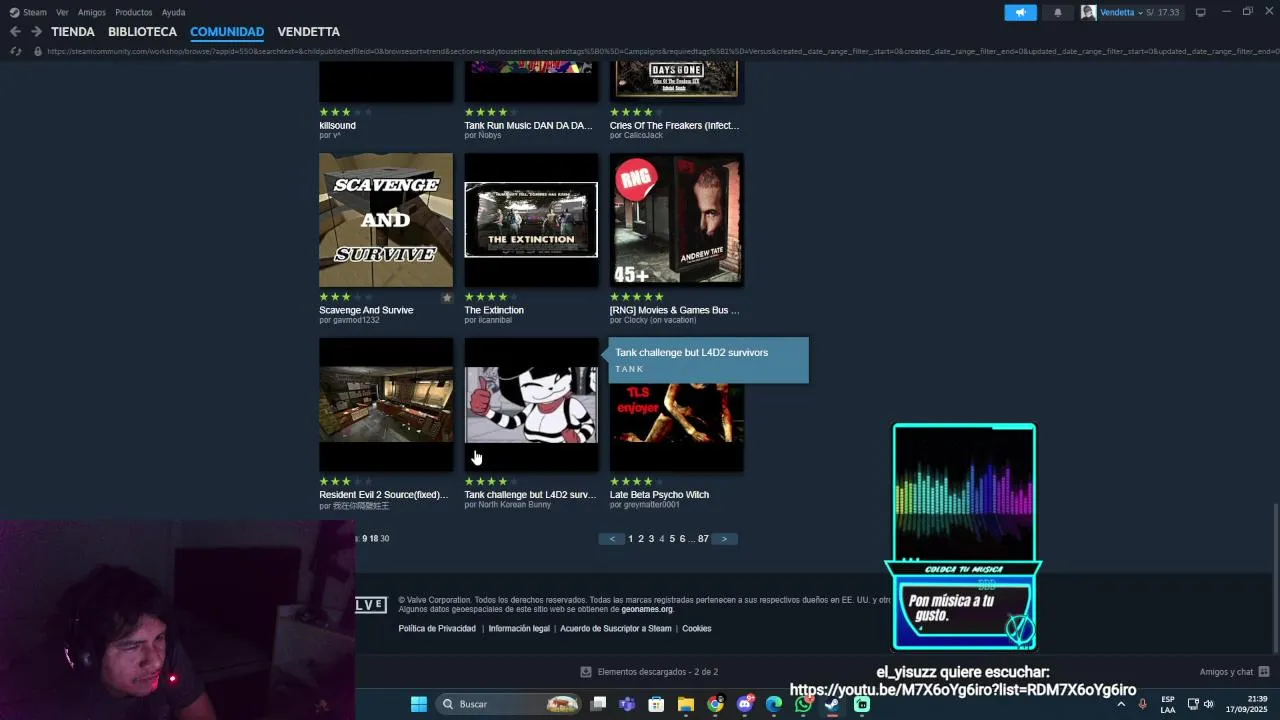Open the Ver menu
The width and height of the screenshot is (1280, 720).
pyautogui.click(x=62, y=12)
